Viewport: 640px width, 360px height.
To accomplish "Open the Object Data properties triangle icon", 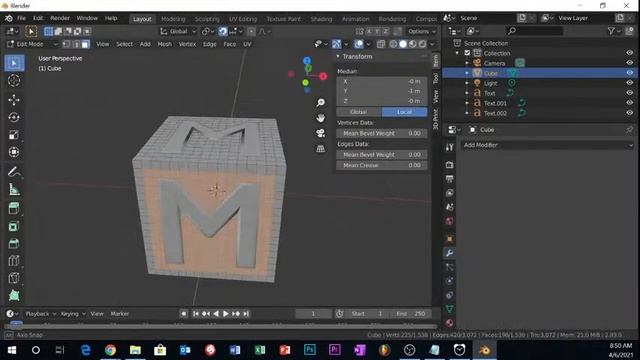I will click(x=449, y=309).
